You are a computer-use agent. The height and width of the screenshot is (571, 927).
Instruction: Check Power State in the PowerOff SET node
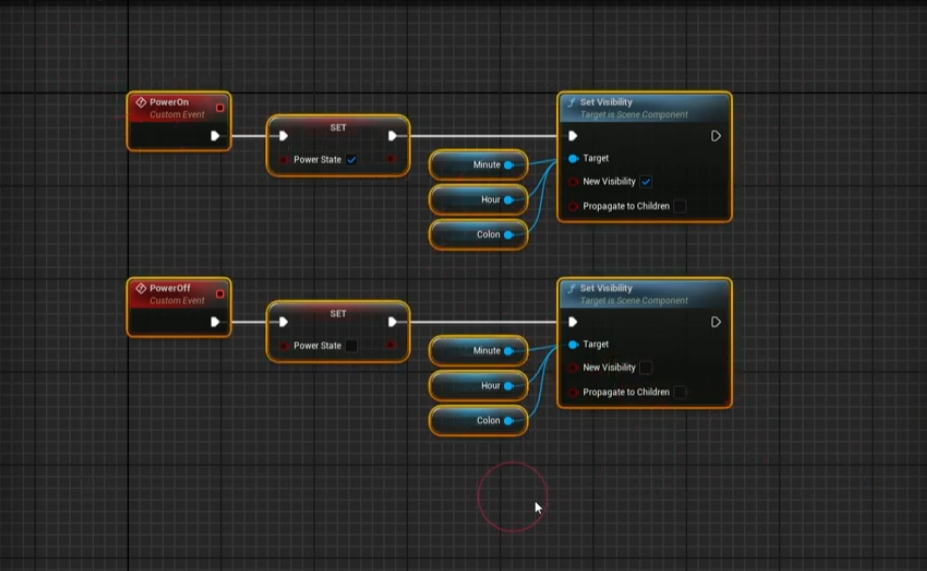pos(352,346)
